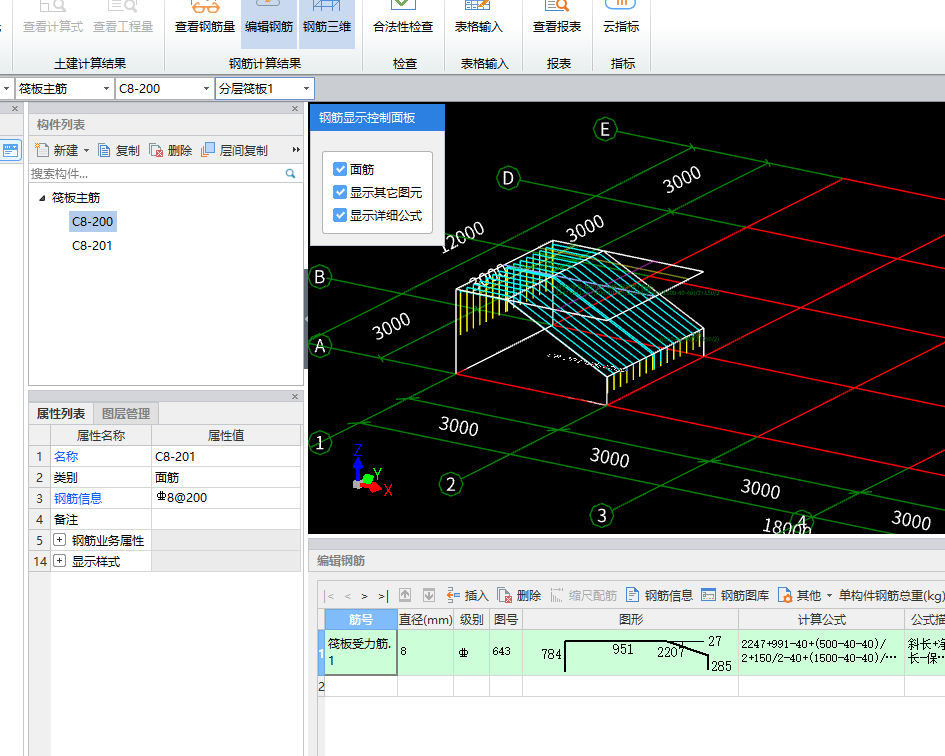Toggle 显示其它图元 checkbox
The image size is (945, 756).
click(340, 192)
